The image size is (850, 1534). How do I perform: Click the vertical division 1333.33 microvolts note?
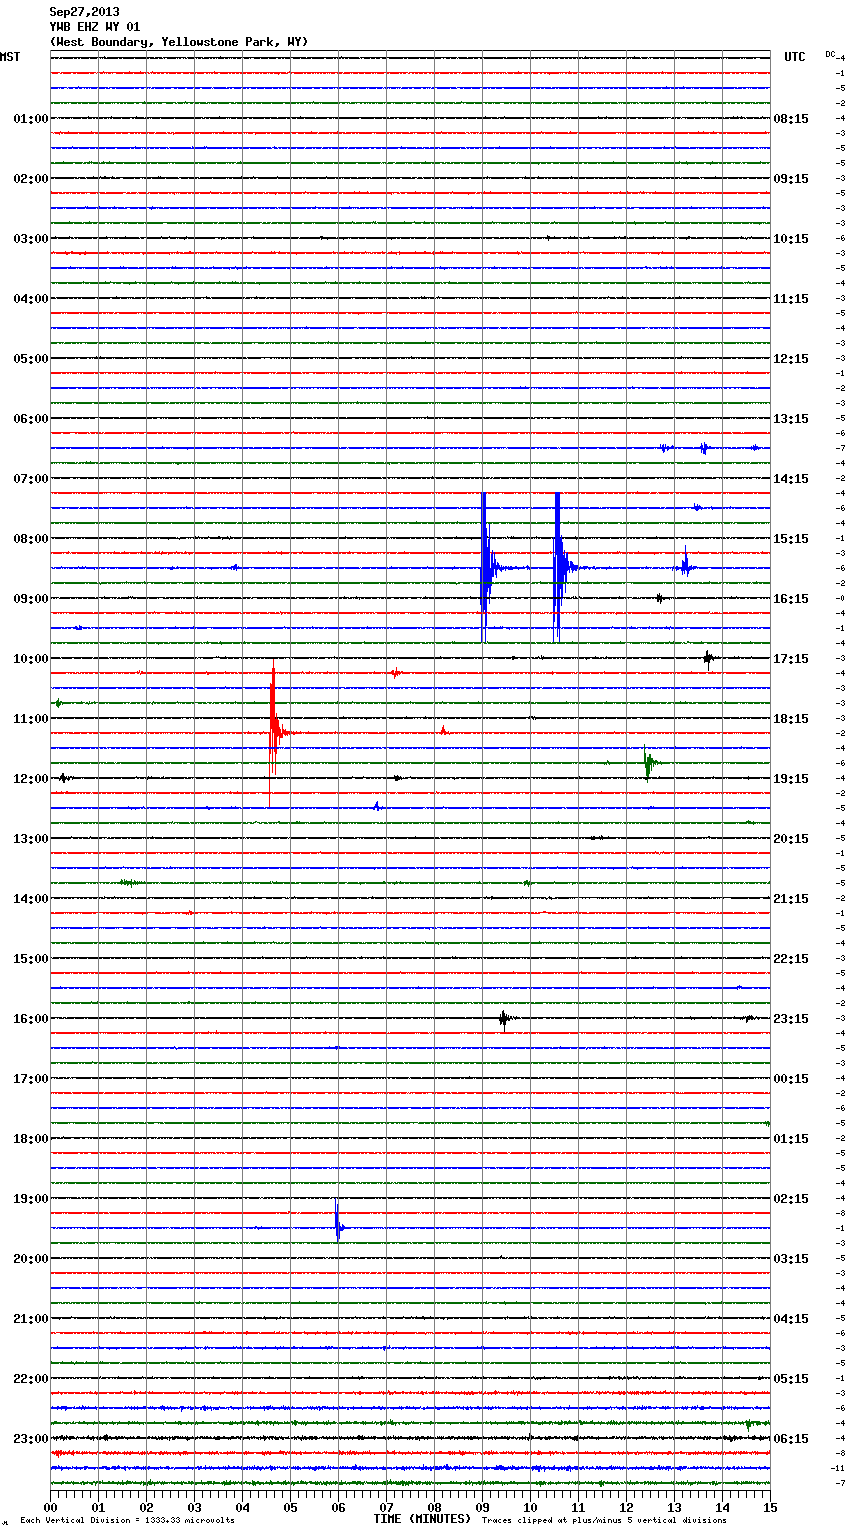tap(127, 1521)
